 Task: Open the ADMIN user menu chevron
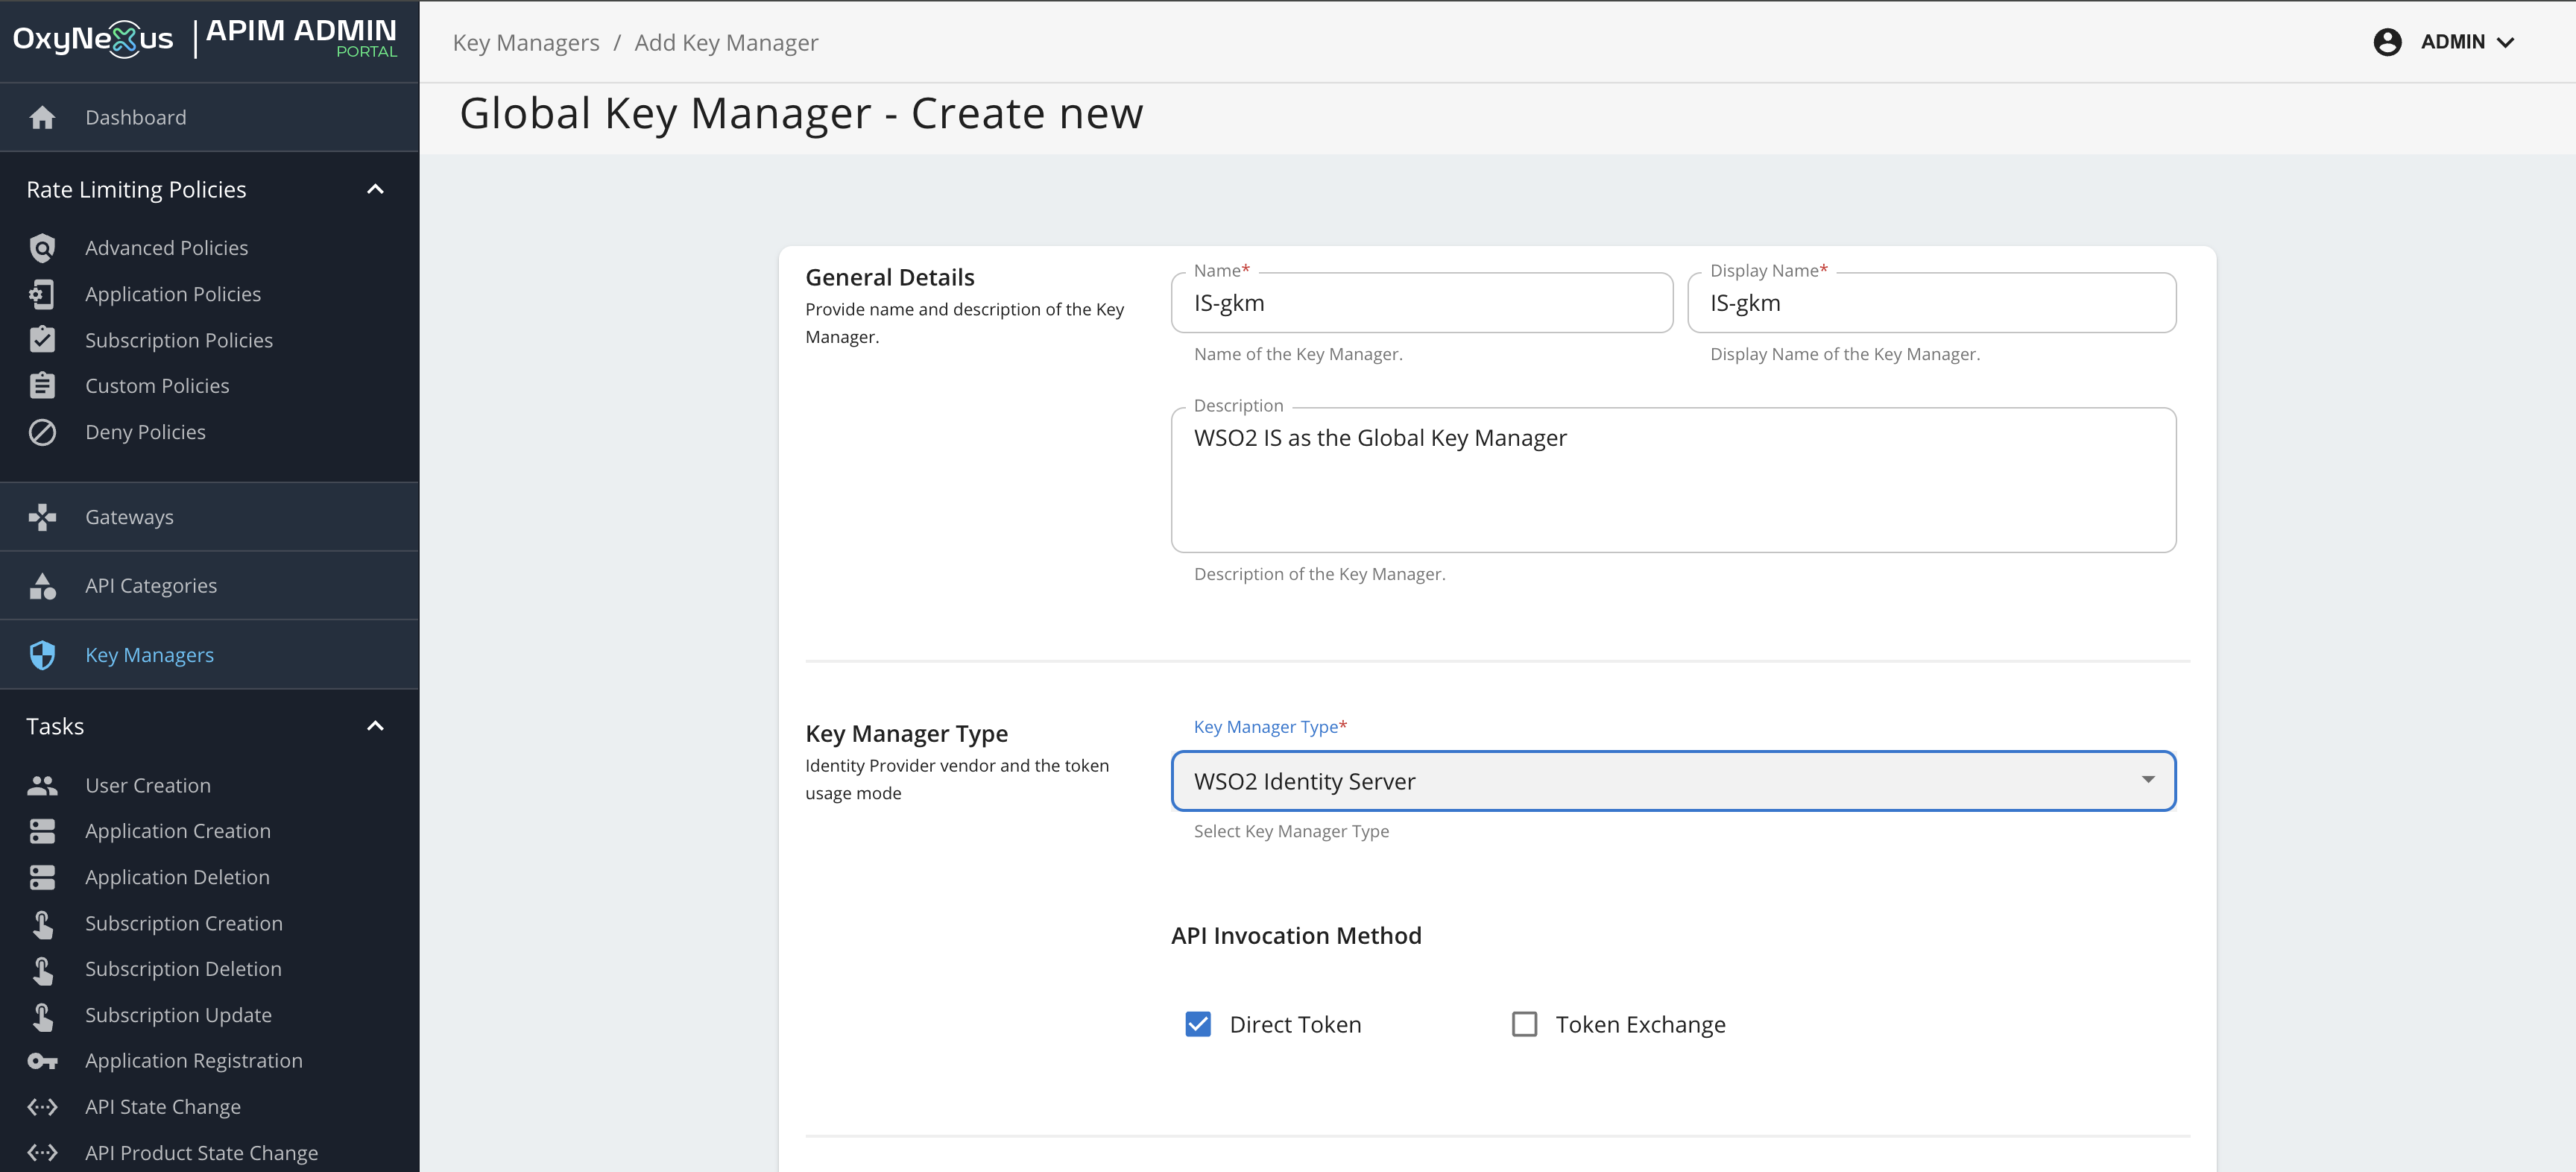coord(2505,42)
